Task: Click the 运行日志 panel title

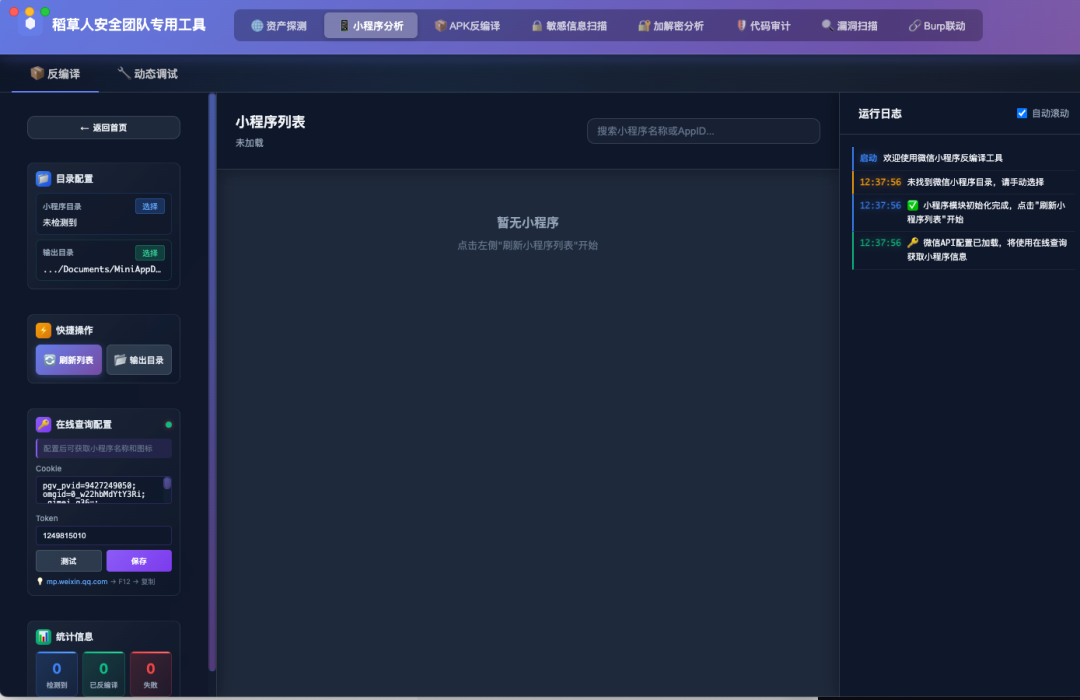Action: [880, 114]
